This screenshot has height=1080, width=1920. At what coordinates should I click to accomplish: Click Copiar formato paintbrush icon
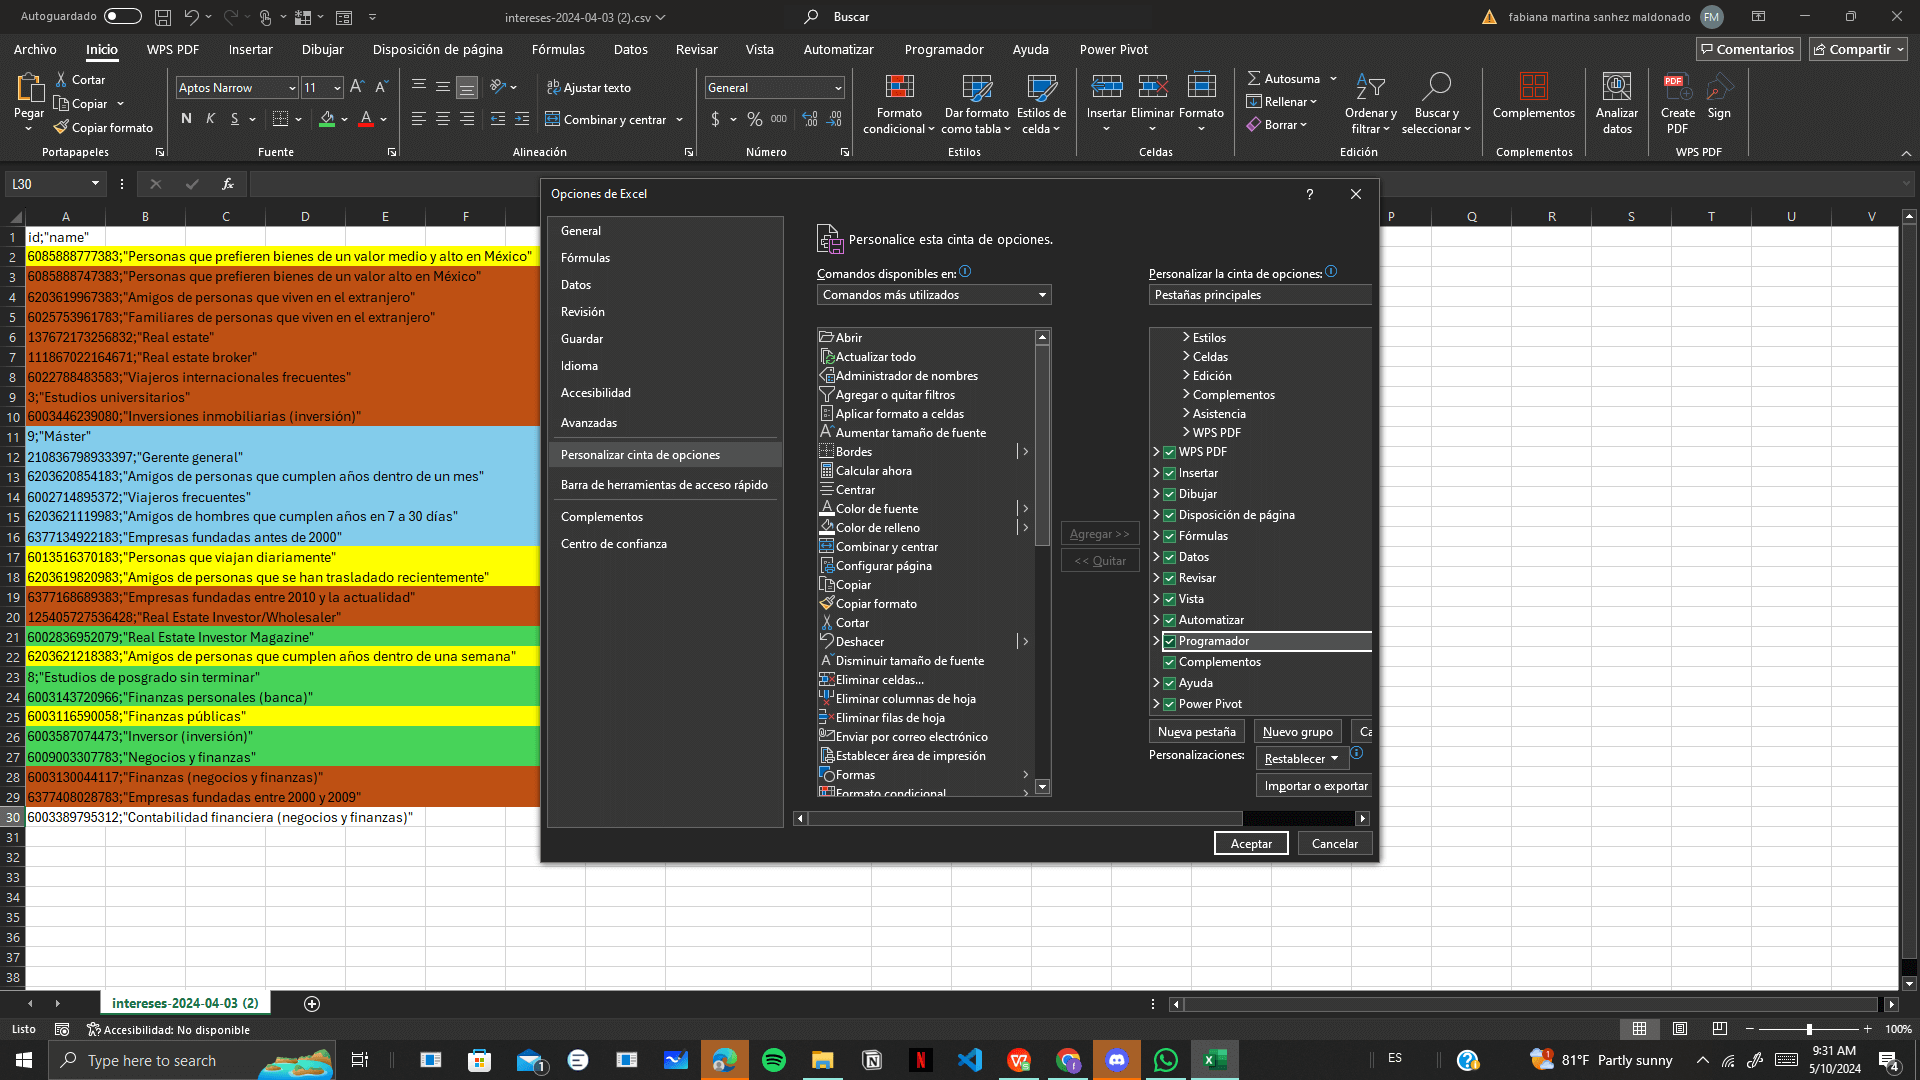62,127
